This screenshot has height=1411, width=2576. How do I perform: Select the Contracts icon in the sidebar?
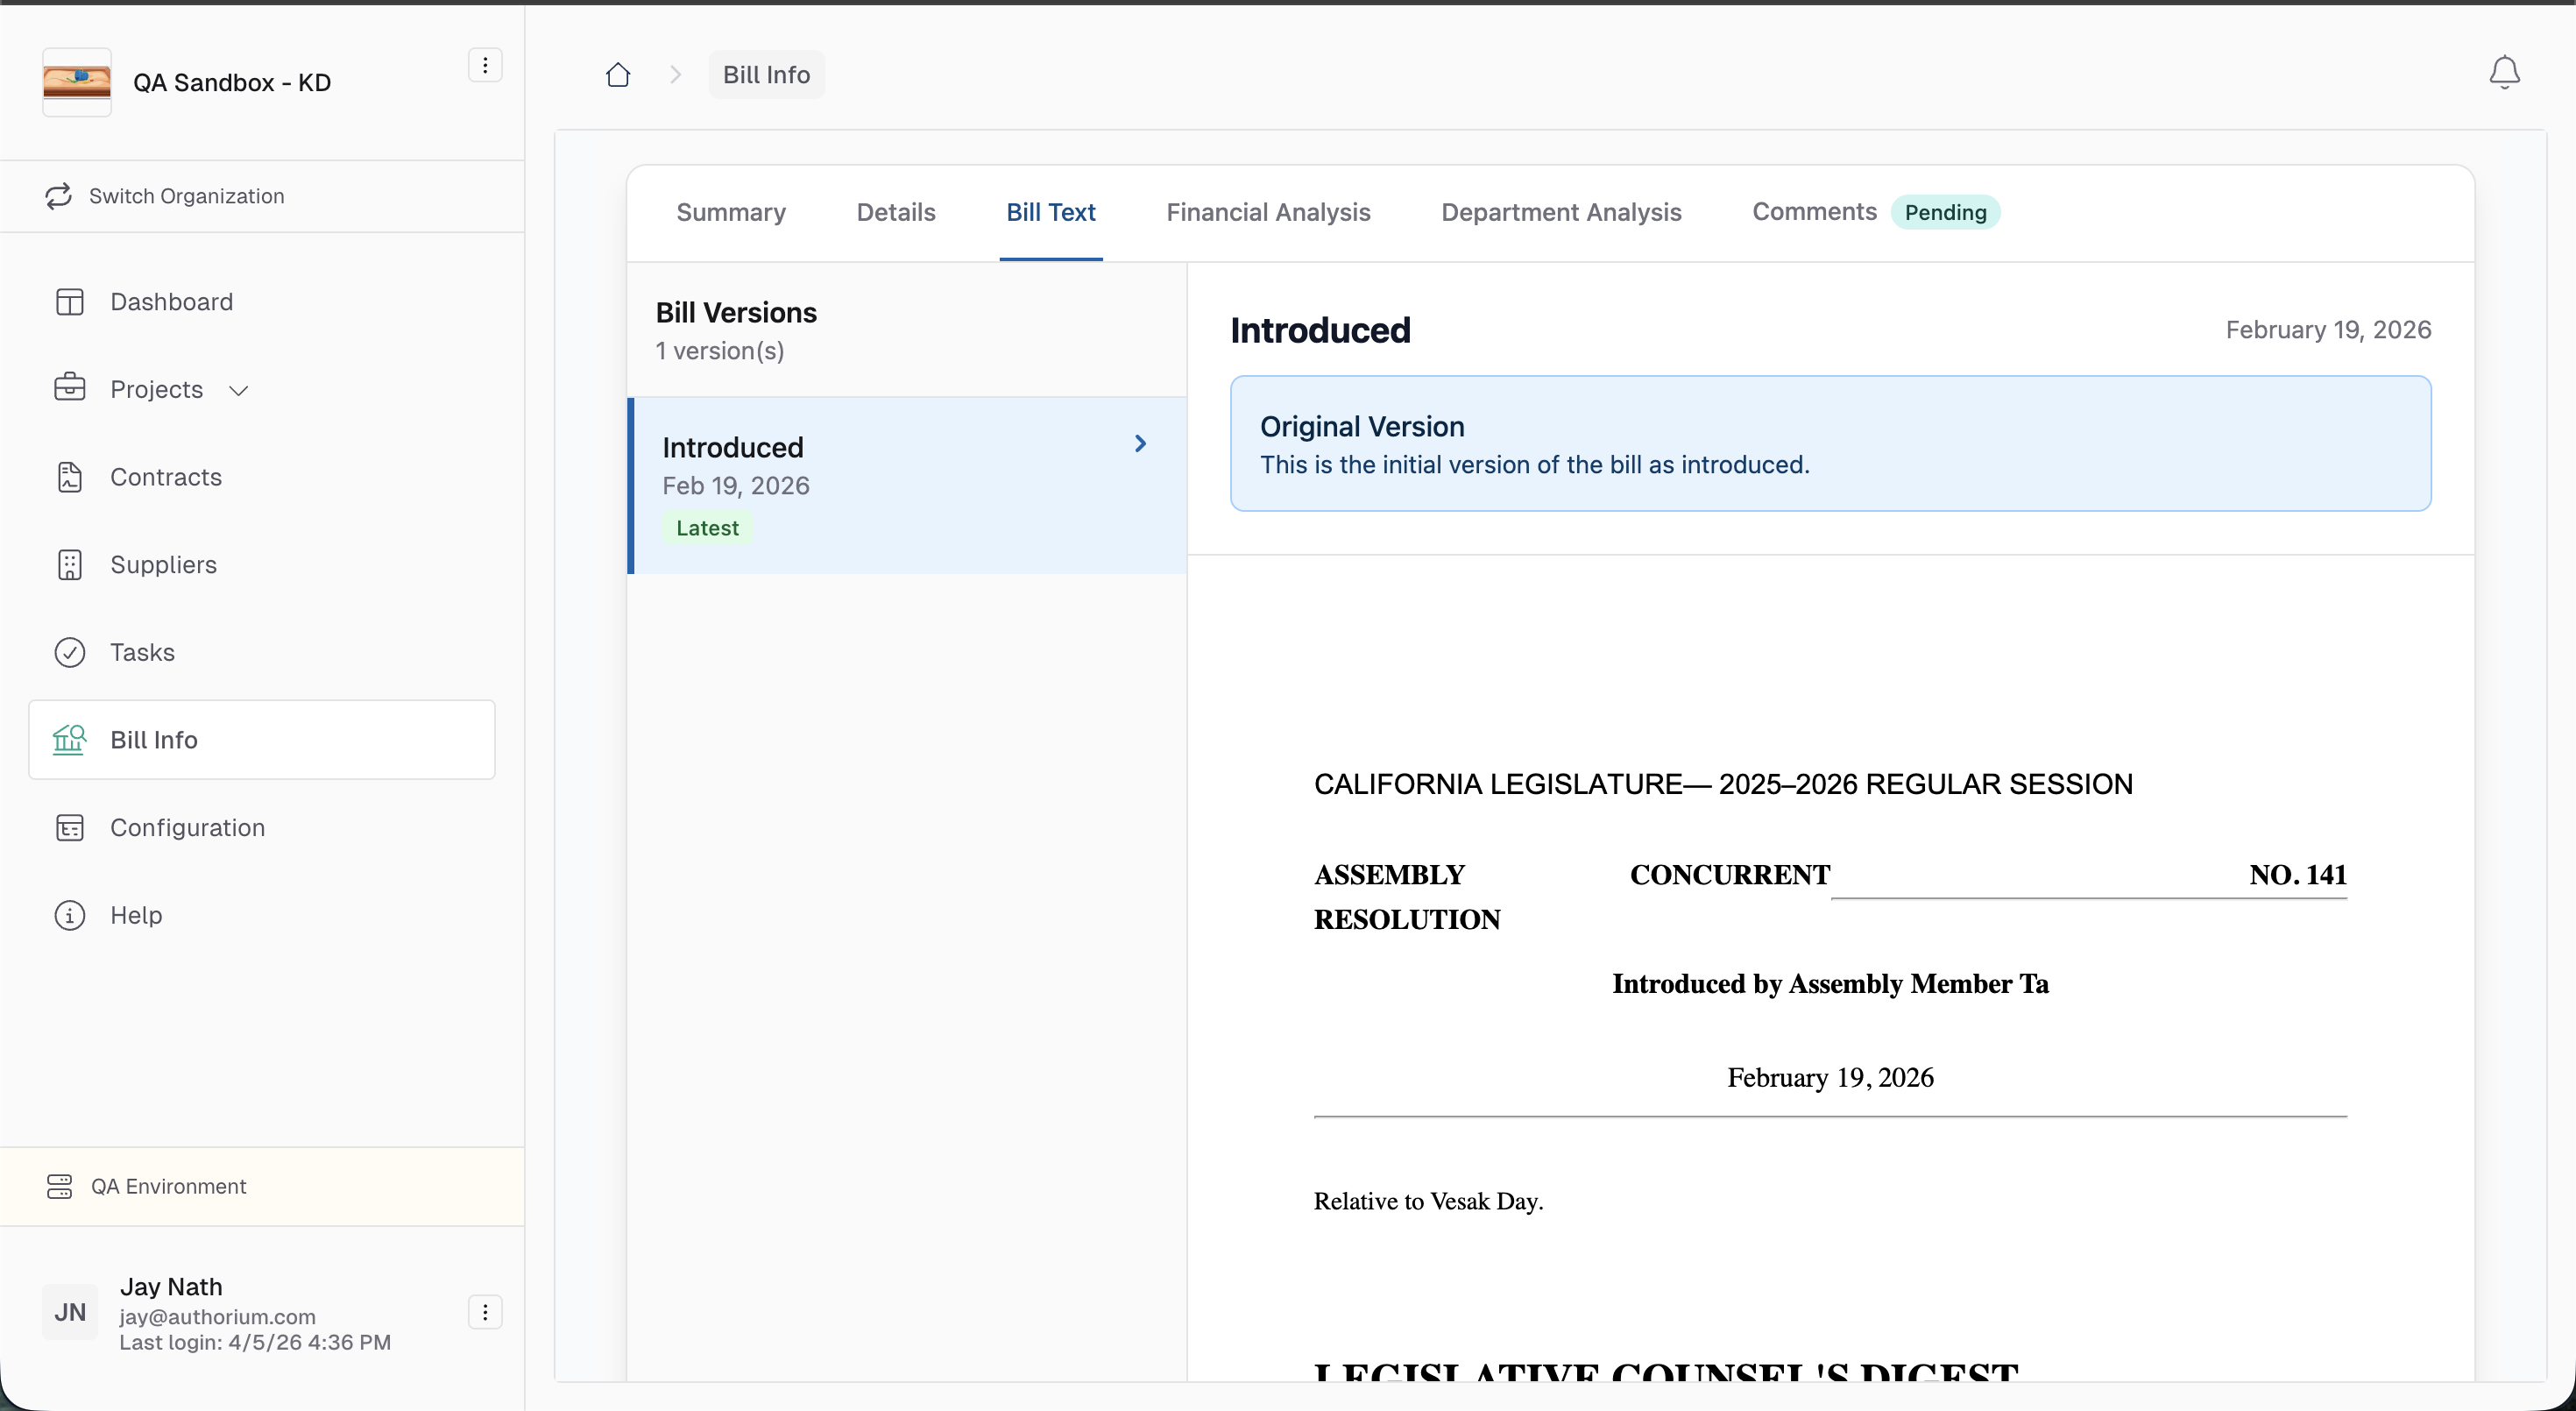point(70,477)
